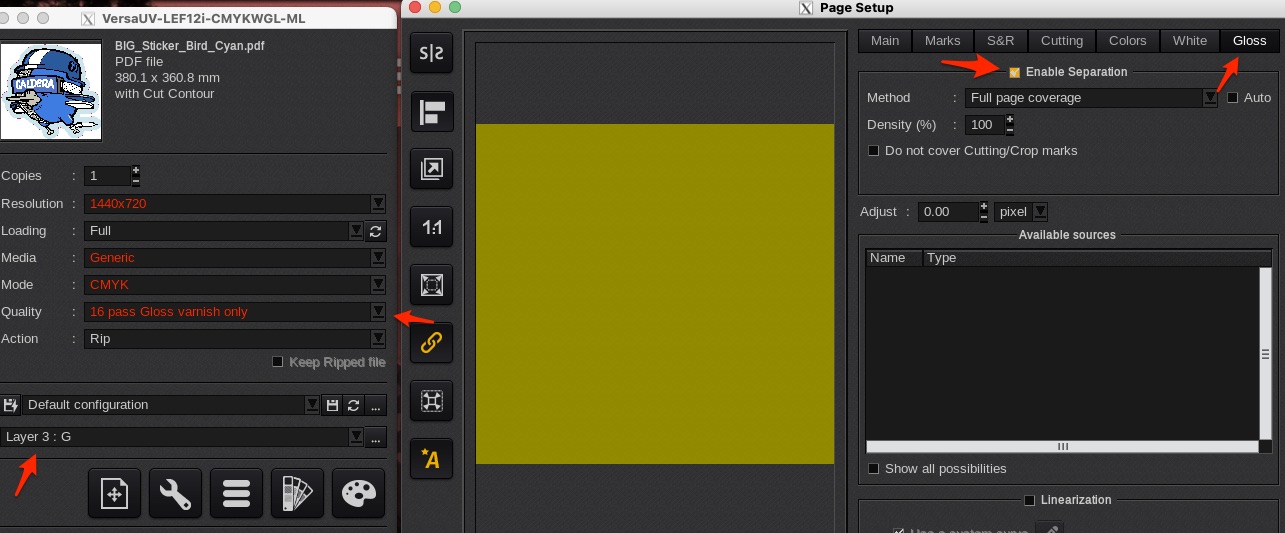Click the align left icon button
This screenshot has width=1285, height=533.
pos(432,112)
